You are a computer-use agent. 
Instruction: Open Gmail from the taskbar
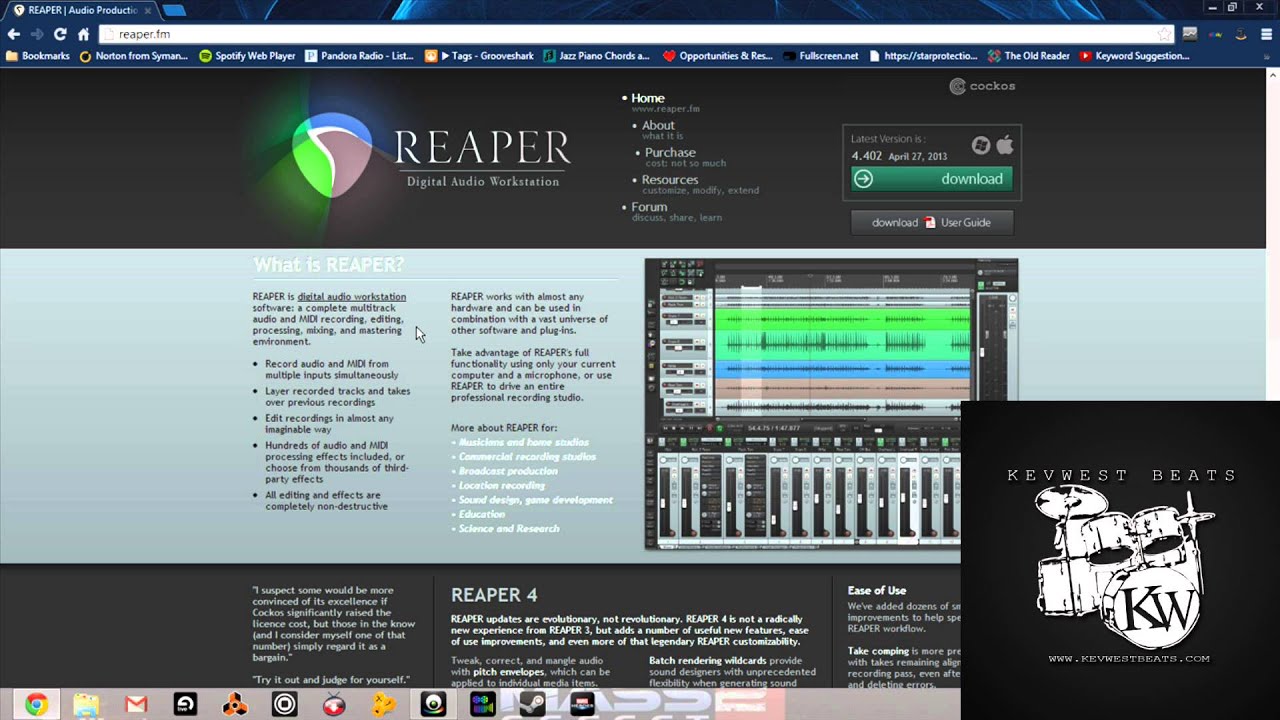136,705
